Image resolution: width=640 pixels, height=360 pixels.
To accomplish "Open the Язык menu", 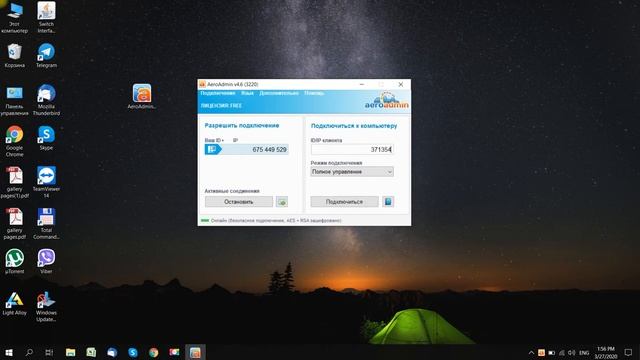I will point(247,93).
